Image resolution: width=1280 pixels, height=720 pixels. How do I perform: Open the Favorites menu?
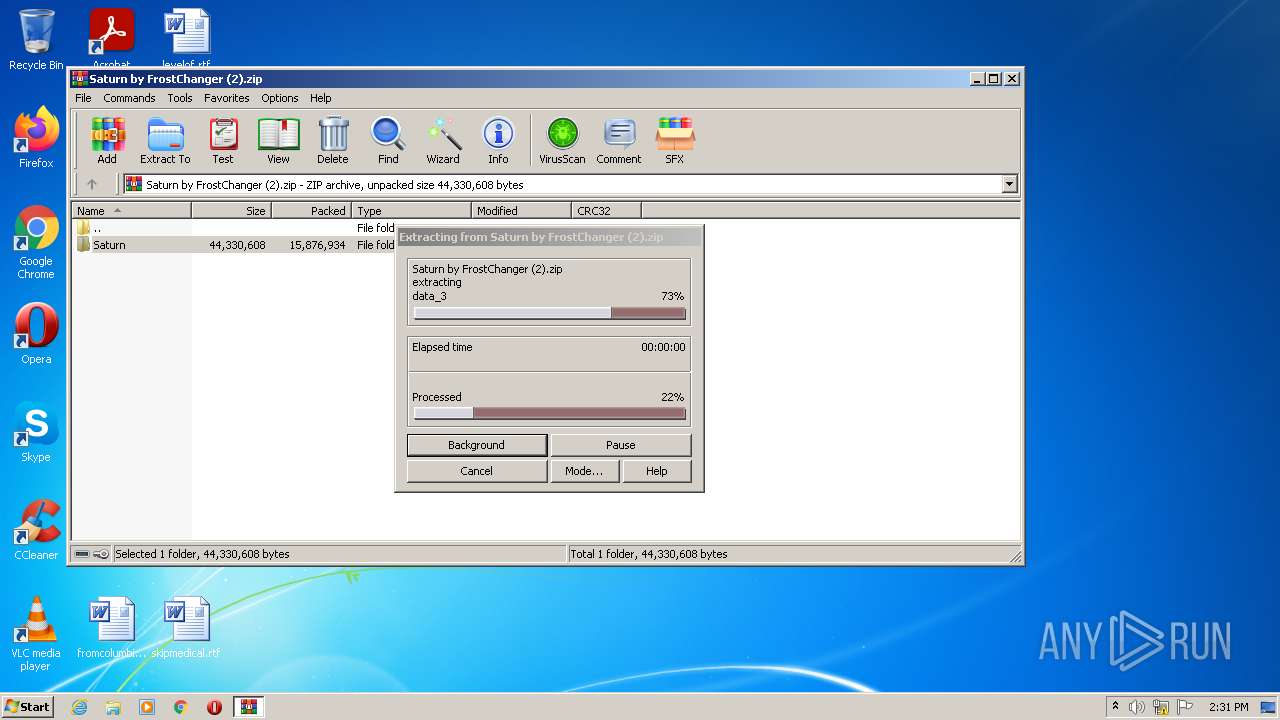[227, 98]
